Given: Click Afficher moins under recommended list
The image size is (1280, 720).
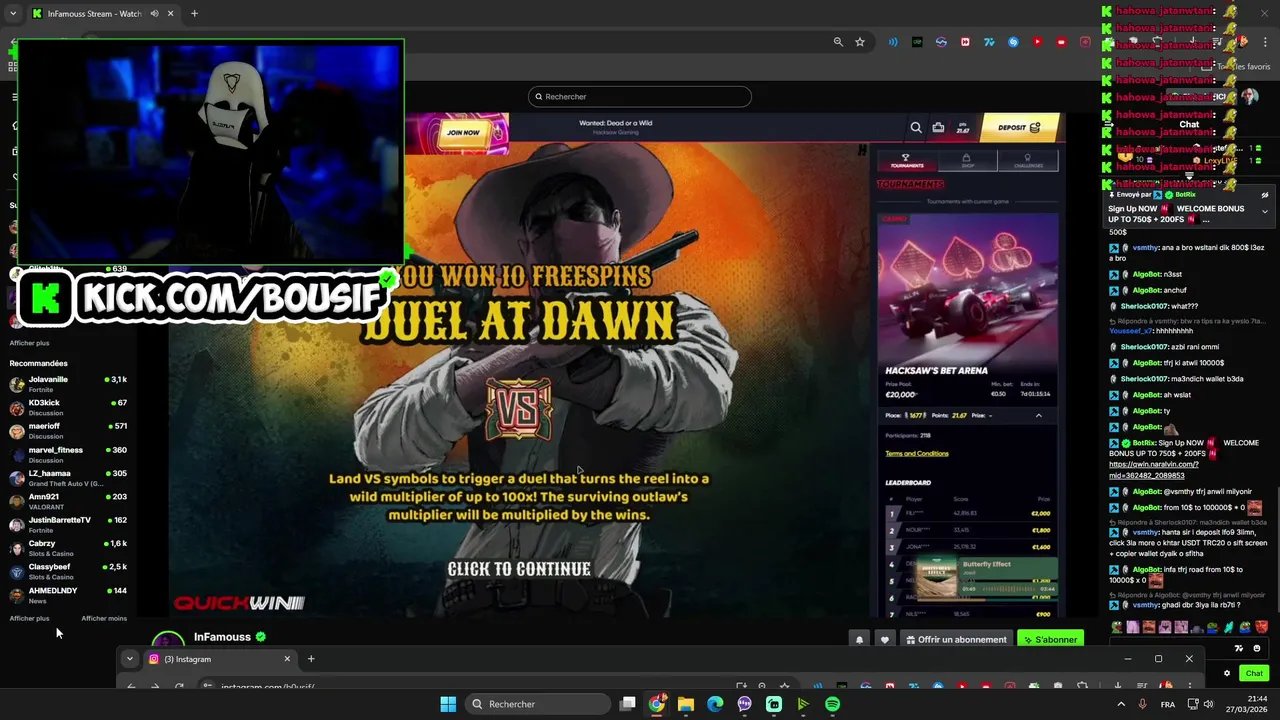Looking at the screenshot, I should tap(104, 618).
